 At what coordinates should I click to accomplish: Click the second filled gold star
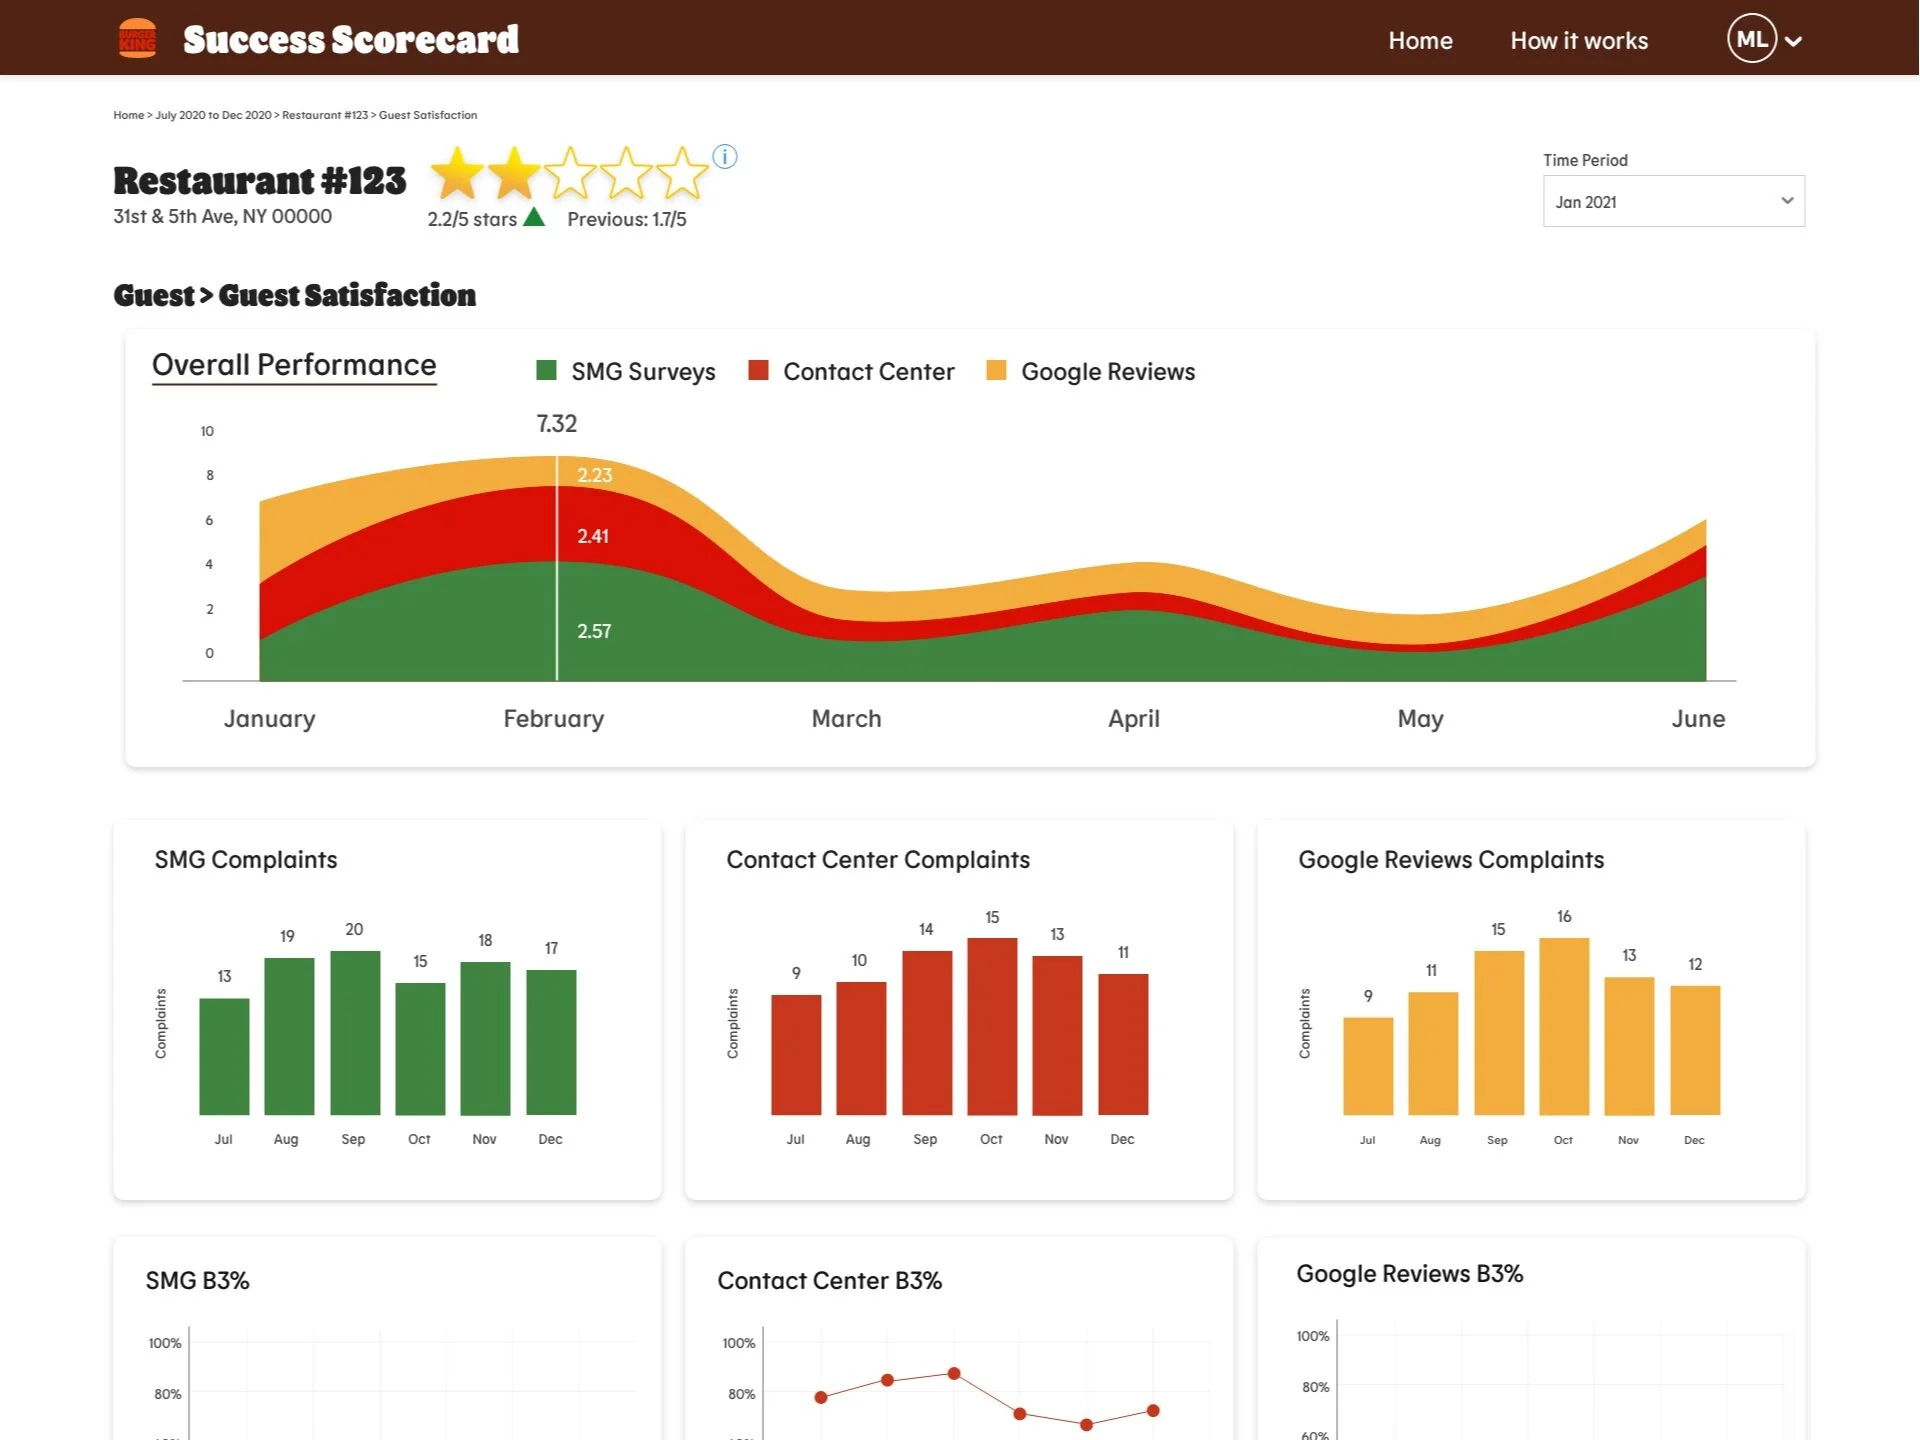click(x=514, y=173)
